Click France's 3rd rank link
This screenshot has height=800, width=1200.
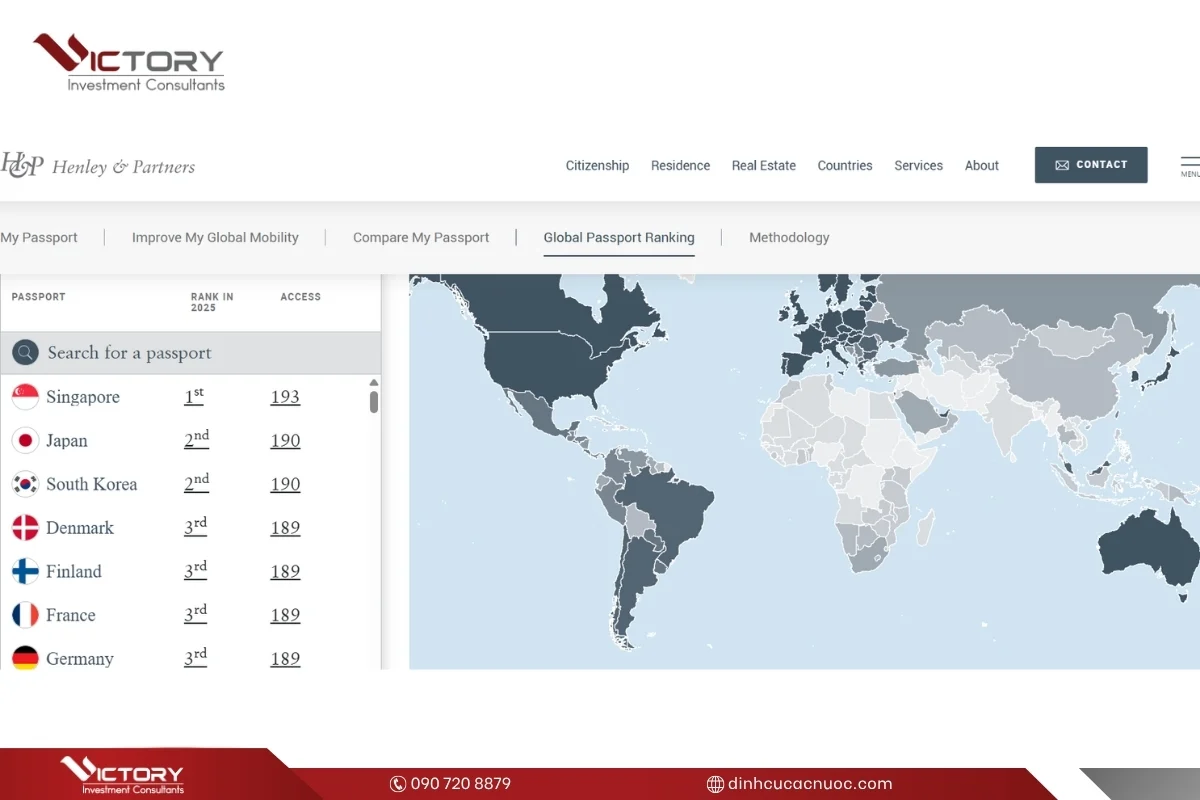click(x=196, y=614)
